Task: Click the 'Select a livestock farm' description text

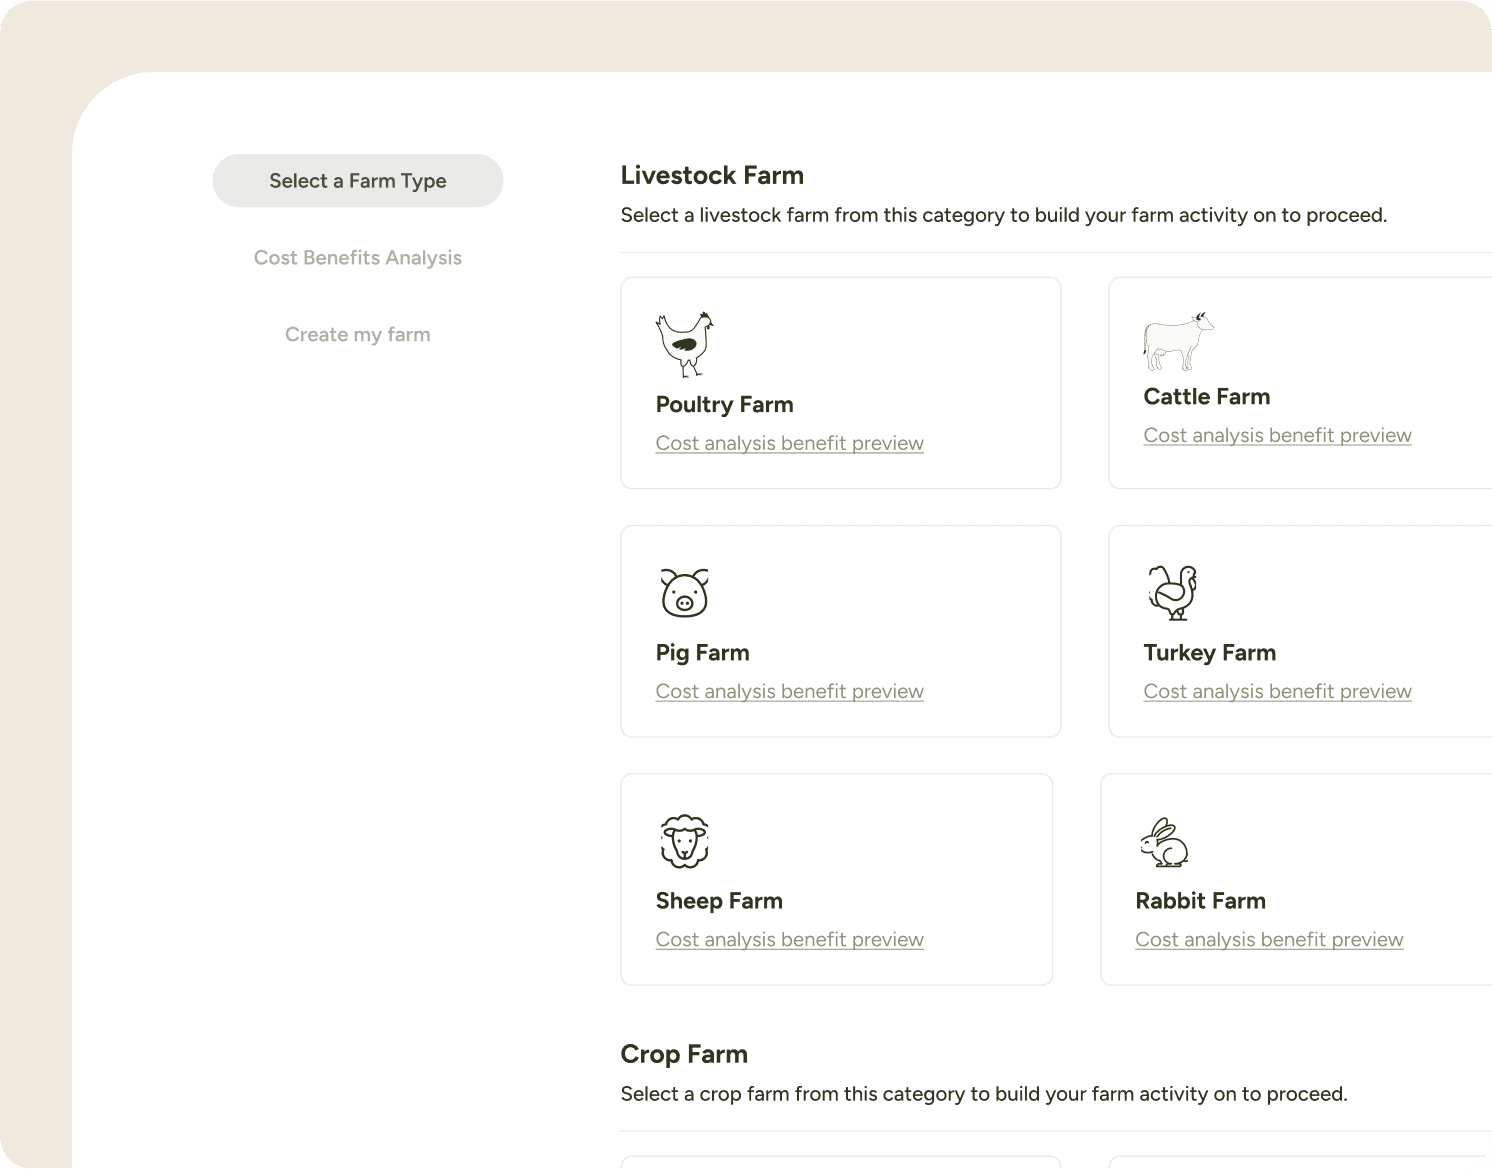Action: 1004,215
